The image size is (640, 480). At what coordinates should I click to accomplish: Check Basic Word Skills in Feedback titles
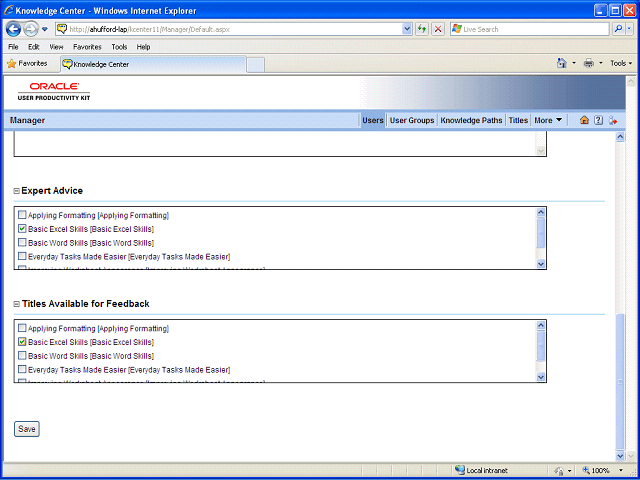point(22,356)
